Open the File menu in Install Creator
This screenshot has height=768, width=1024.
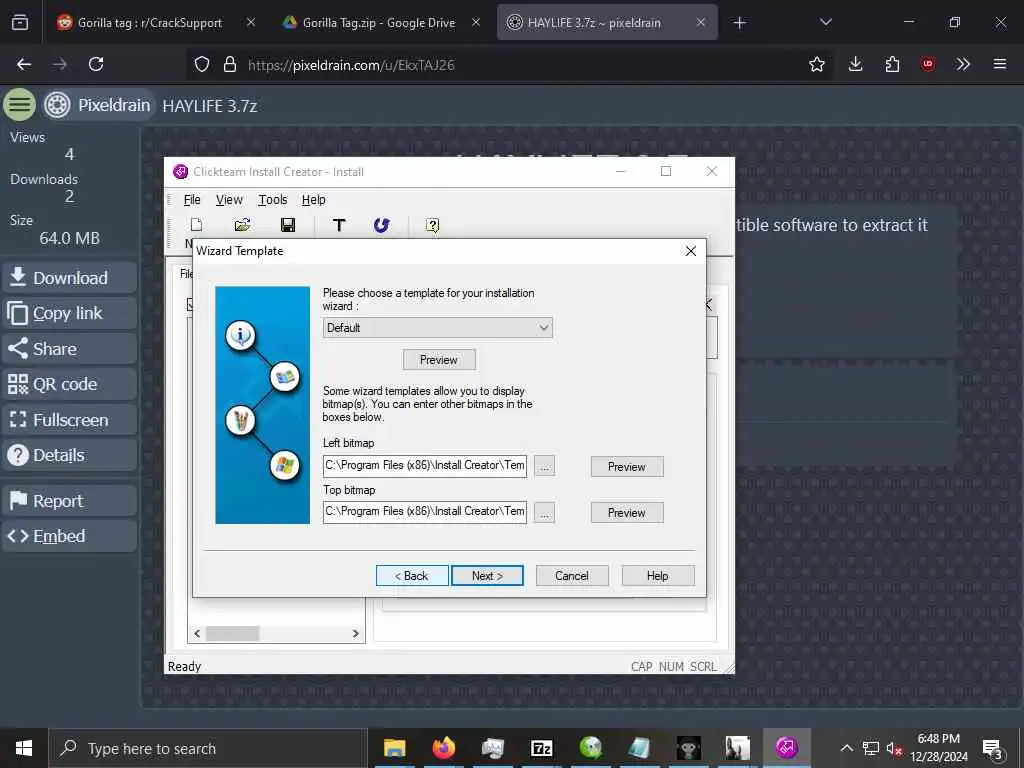coord(192,200)
